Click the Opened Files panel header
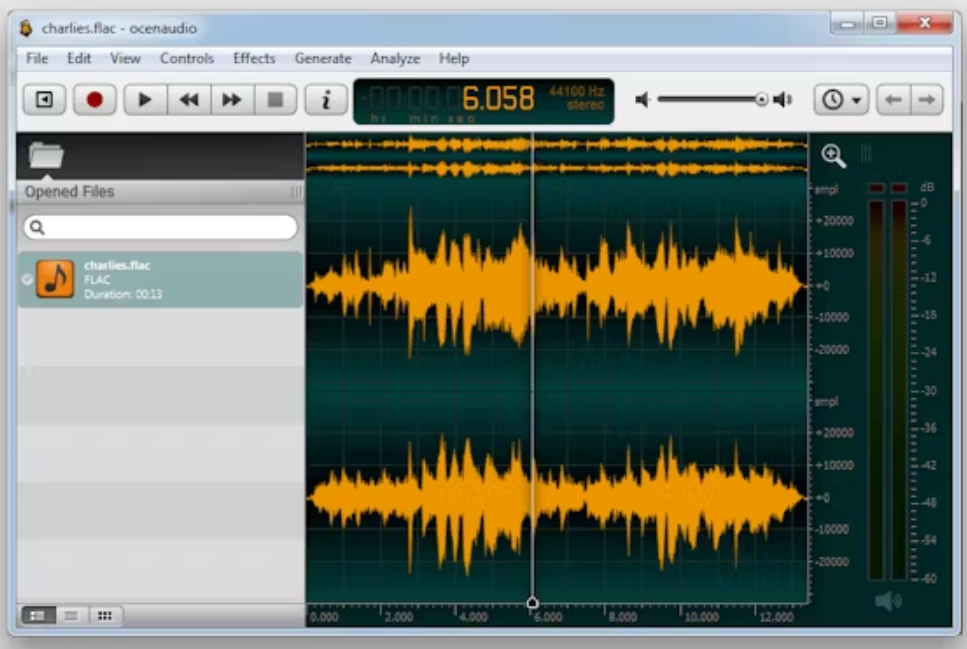The image size is (967, 649). pos(160,192)
